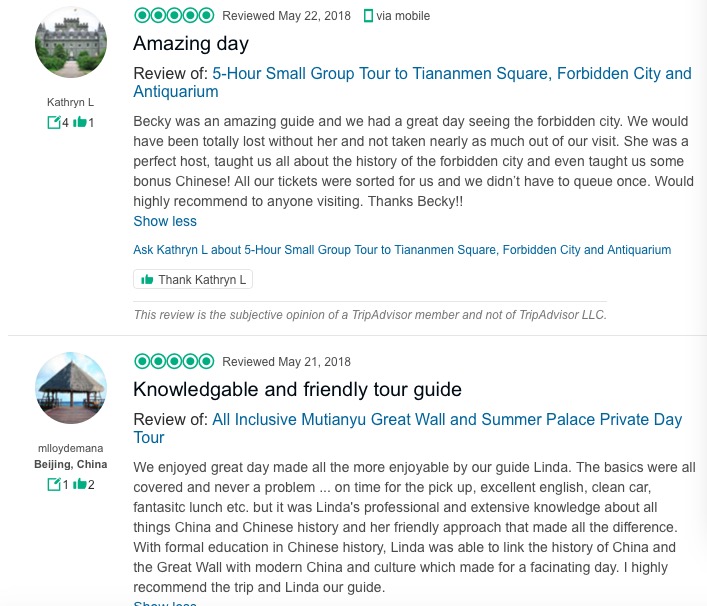
Task: Click the Reviewed May 21, 2018 date
Action: [x=286, y=362]
